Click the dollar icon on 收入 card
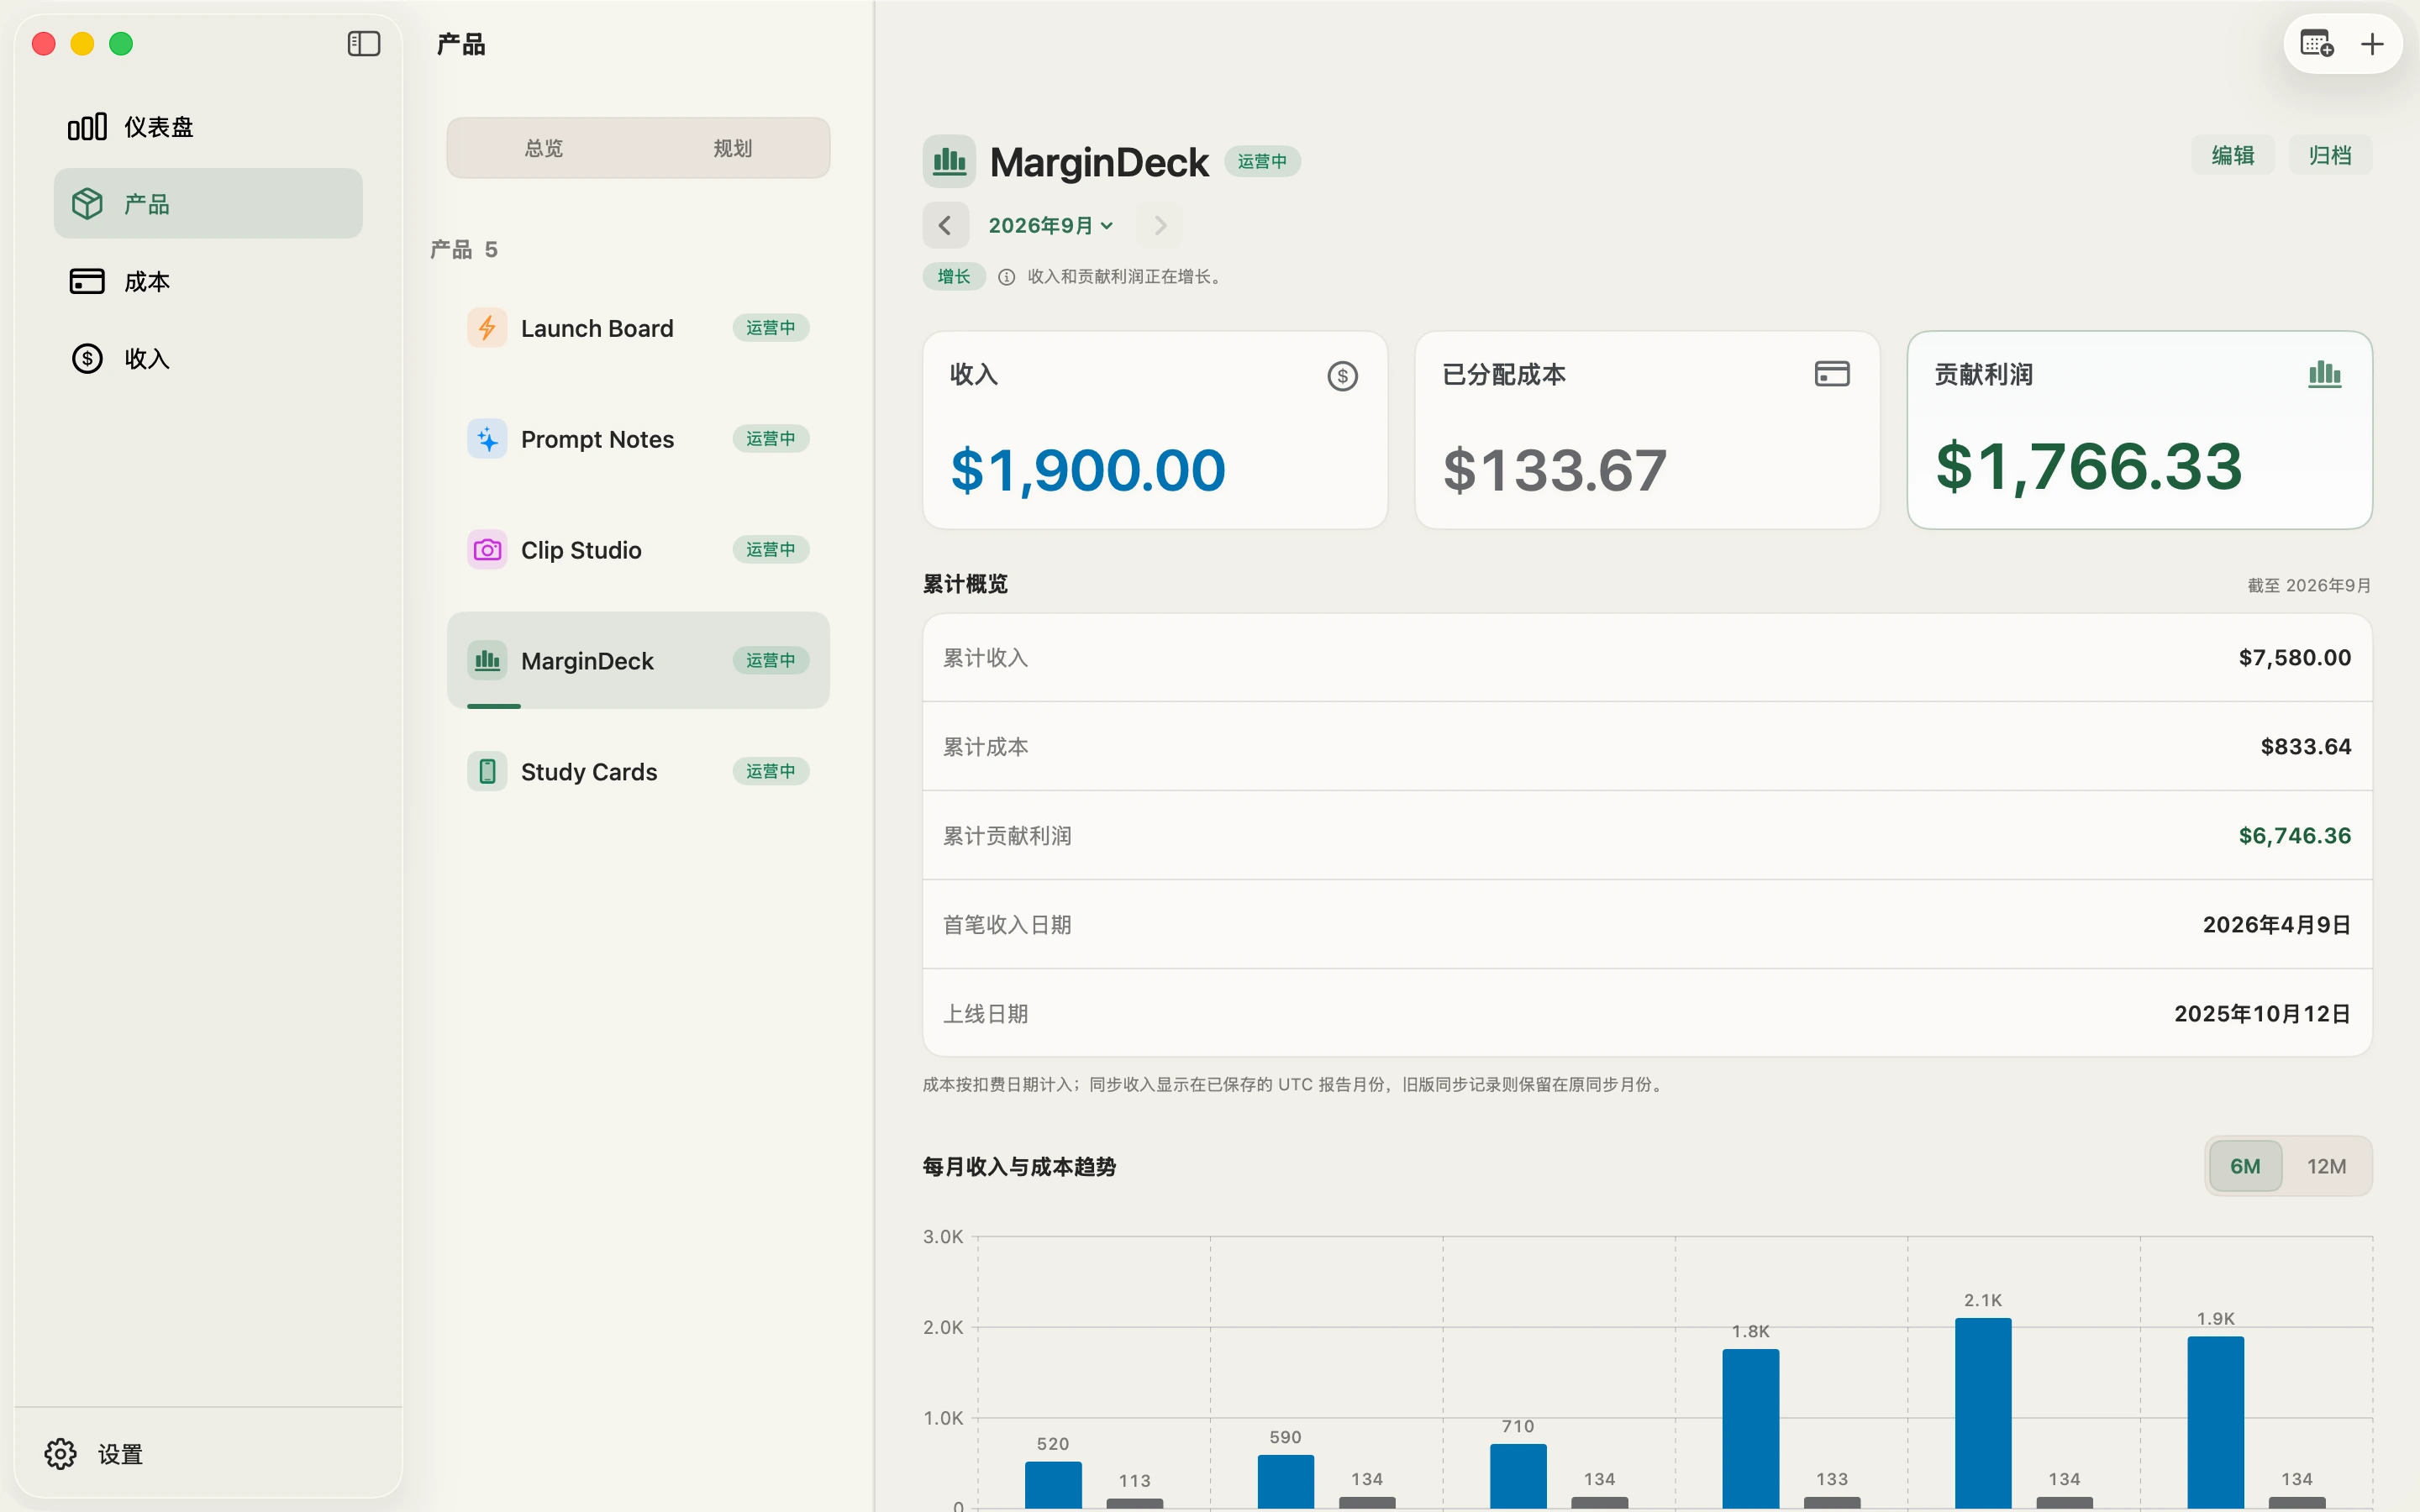The height and width of the screenshot is (1512, 2420). tap(1342, 376)
